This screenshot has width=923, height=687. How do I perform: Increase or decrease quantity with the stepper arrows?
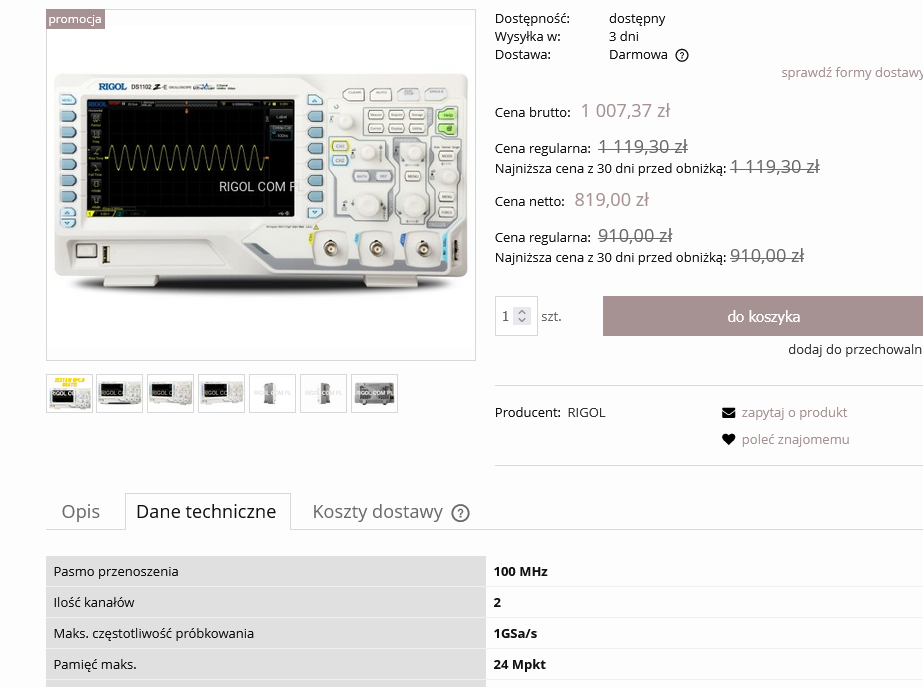[x=522, y=316]
